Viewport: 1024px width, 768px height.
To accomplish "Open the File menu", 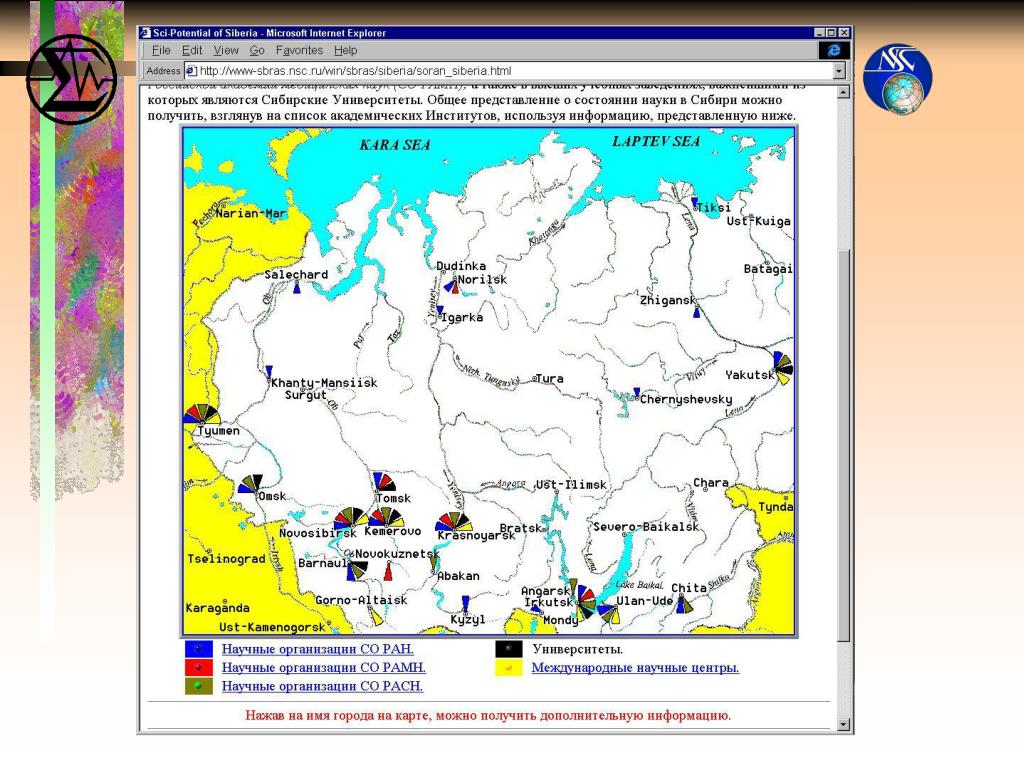I will [161, 50].
